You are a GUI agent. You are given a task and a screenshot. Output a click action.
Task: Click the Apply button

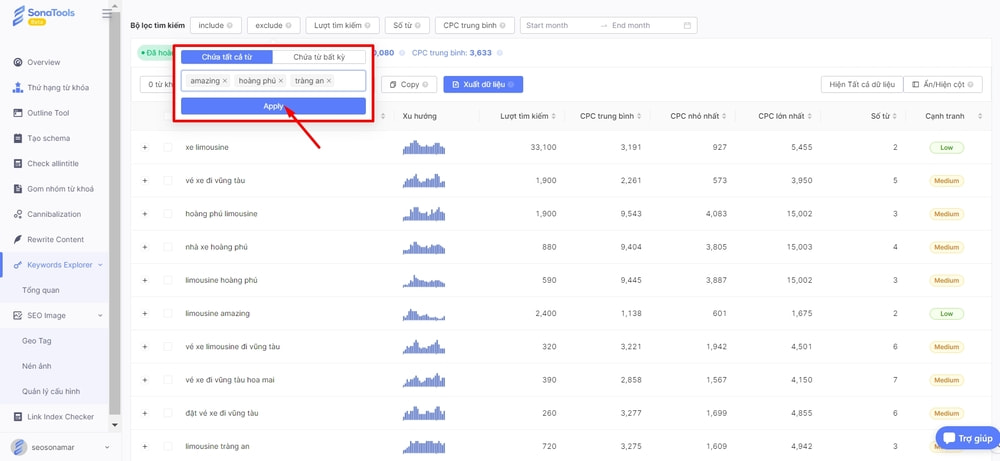274,106
